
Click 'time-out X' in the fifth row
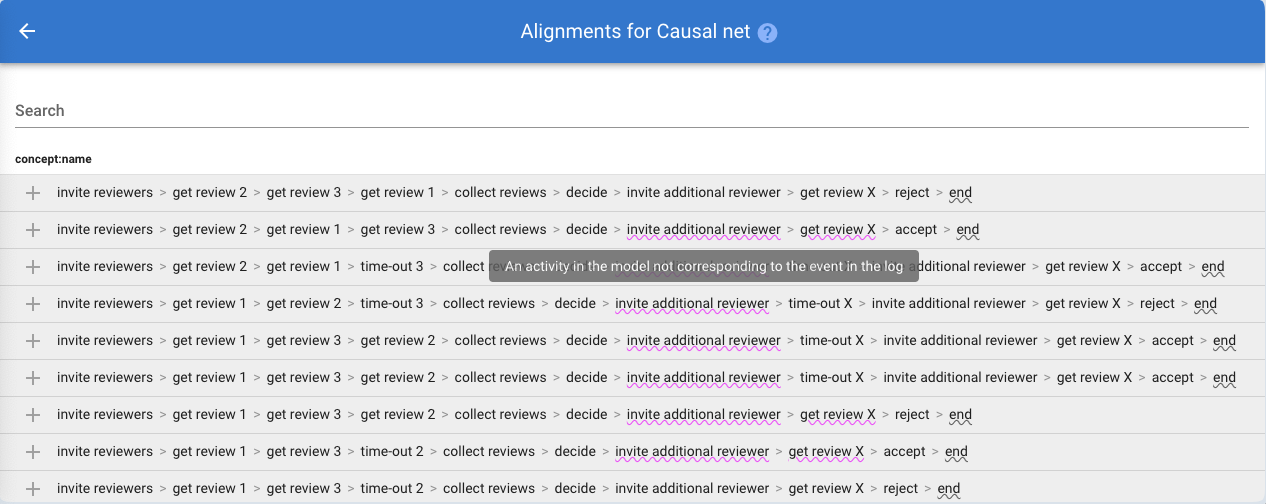tap(832, 341)
